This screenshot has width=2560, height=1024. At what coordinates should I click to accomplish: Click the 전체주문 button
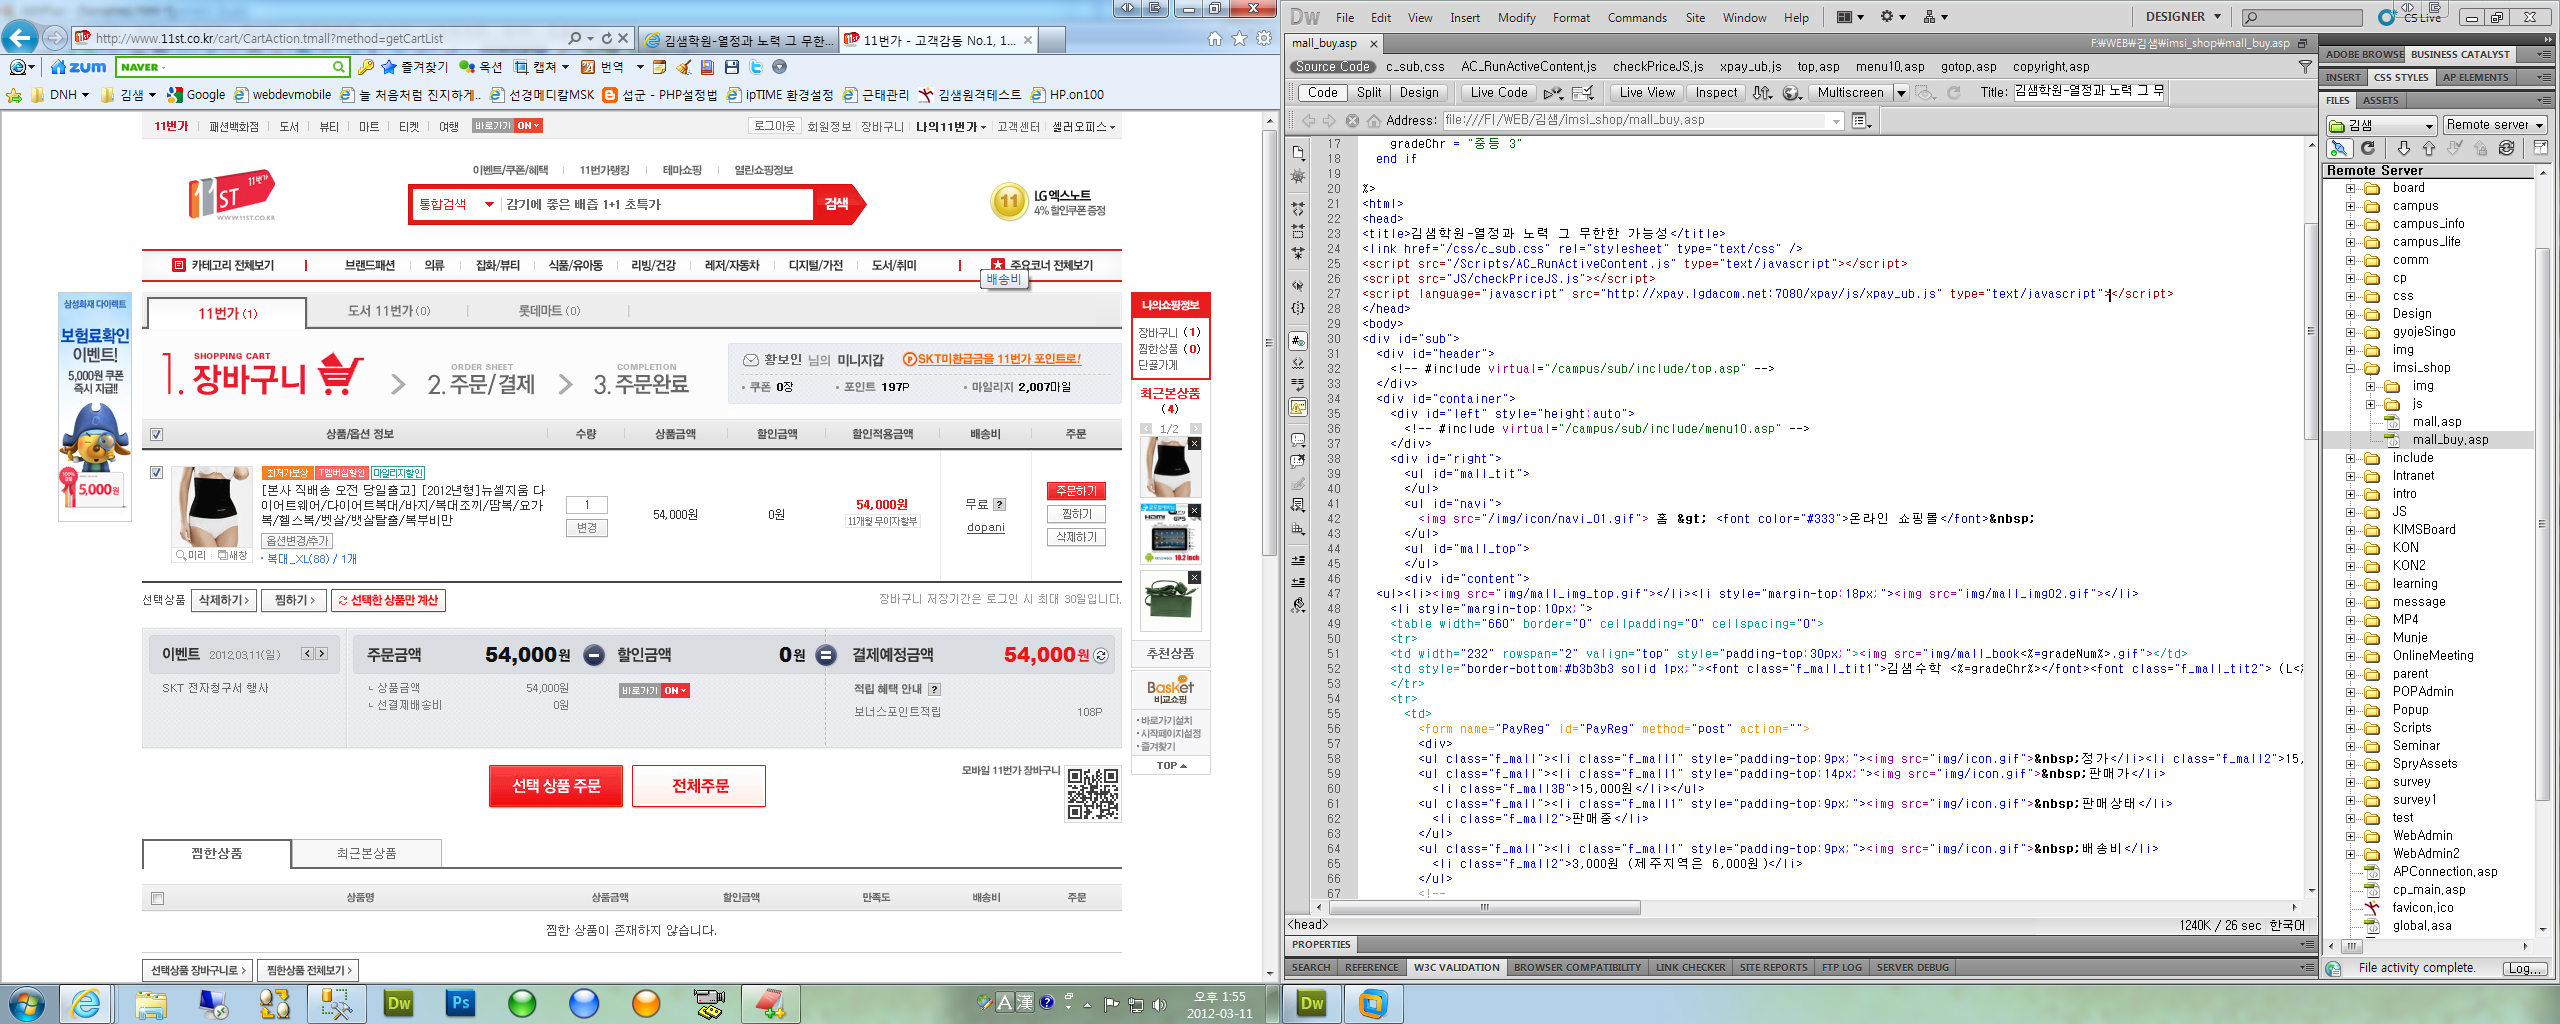pos(699,786)
